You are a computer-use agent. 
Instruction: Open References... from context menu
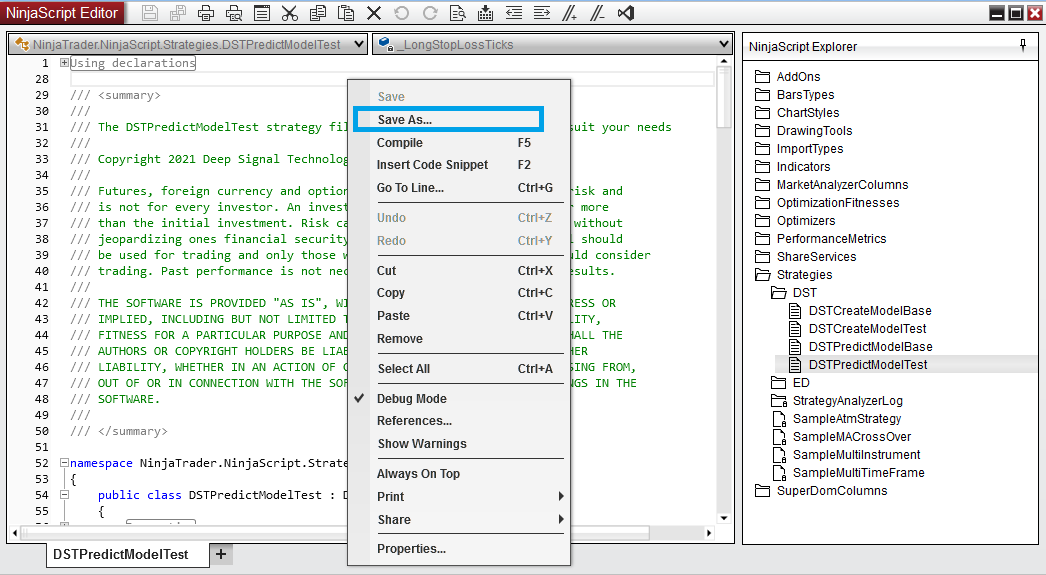[414, 421]
